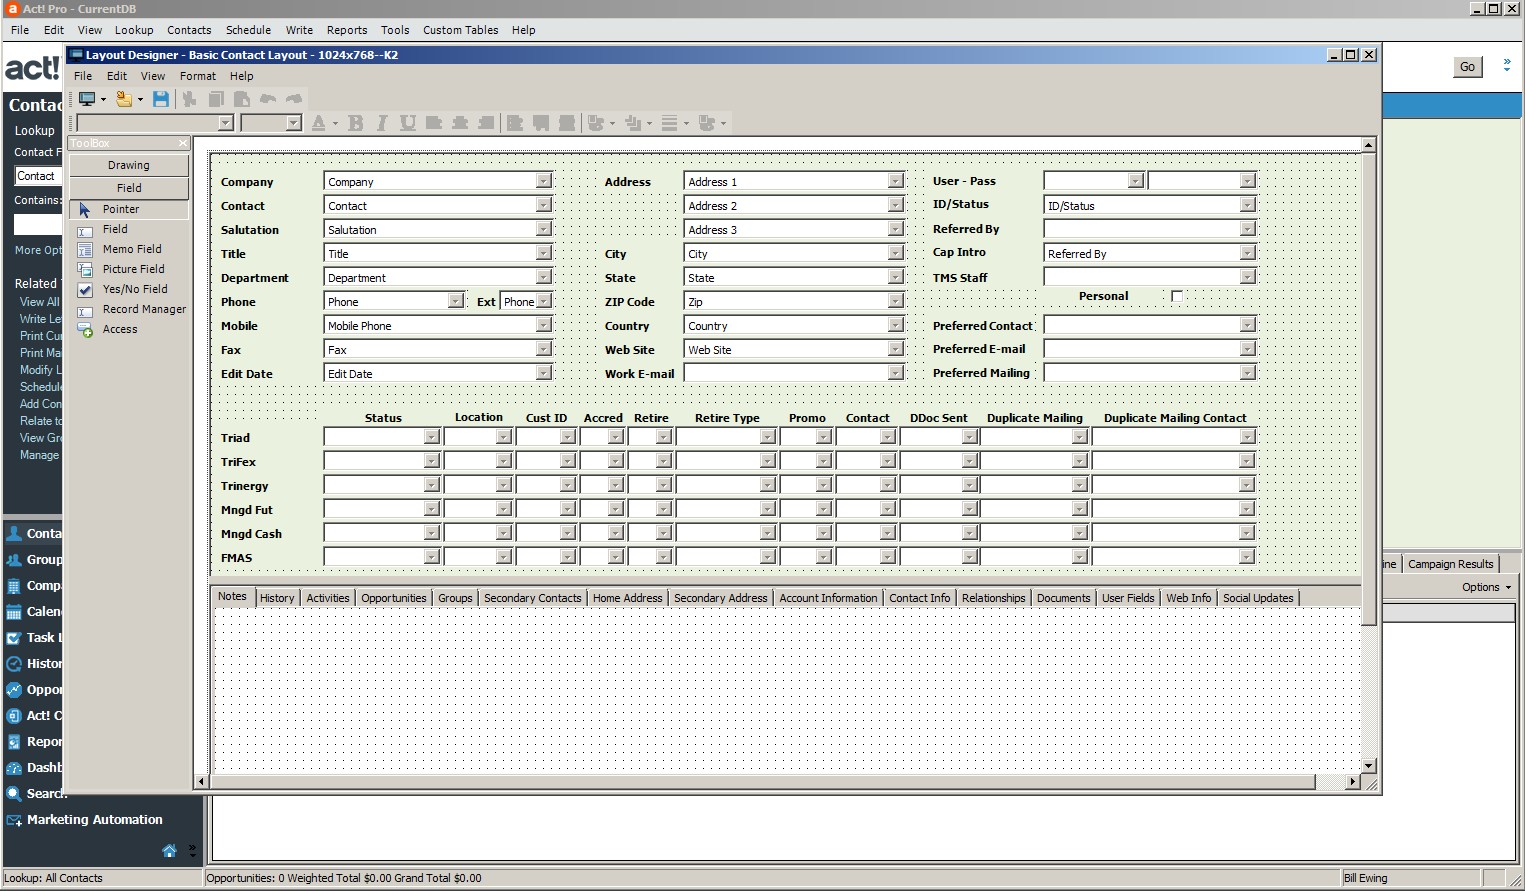Expand the Triad Status dropdown

coord(431,437)
